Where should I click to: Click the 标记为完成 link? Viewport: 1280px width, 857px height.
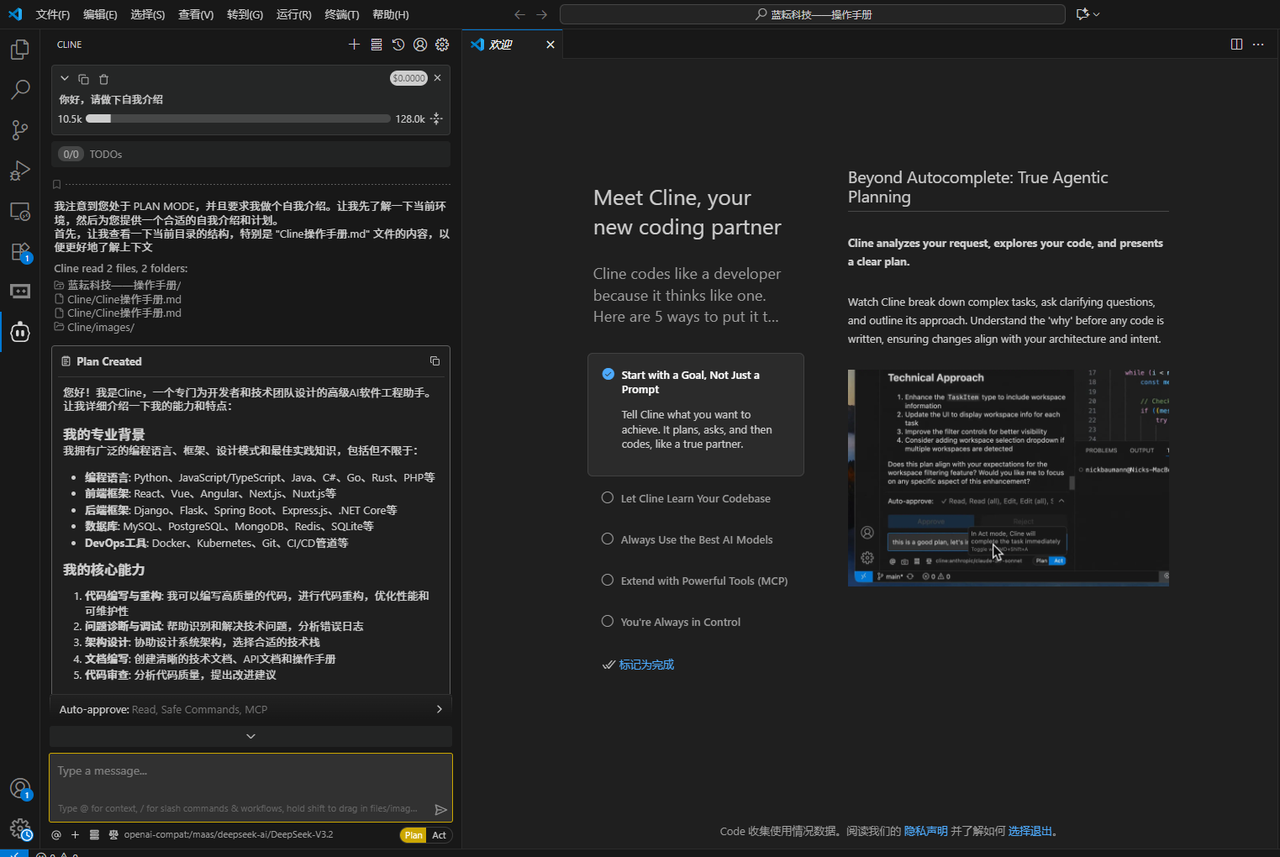(x=646, y=664)
